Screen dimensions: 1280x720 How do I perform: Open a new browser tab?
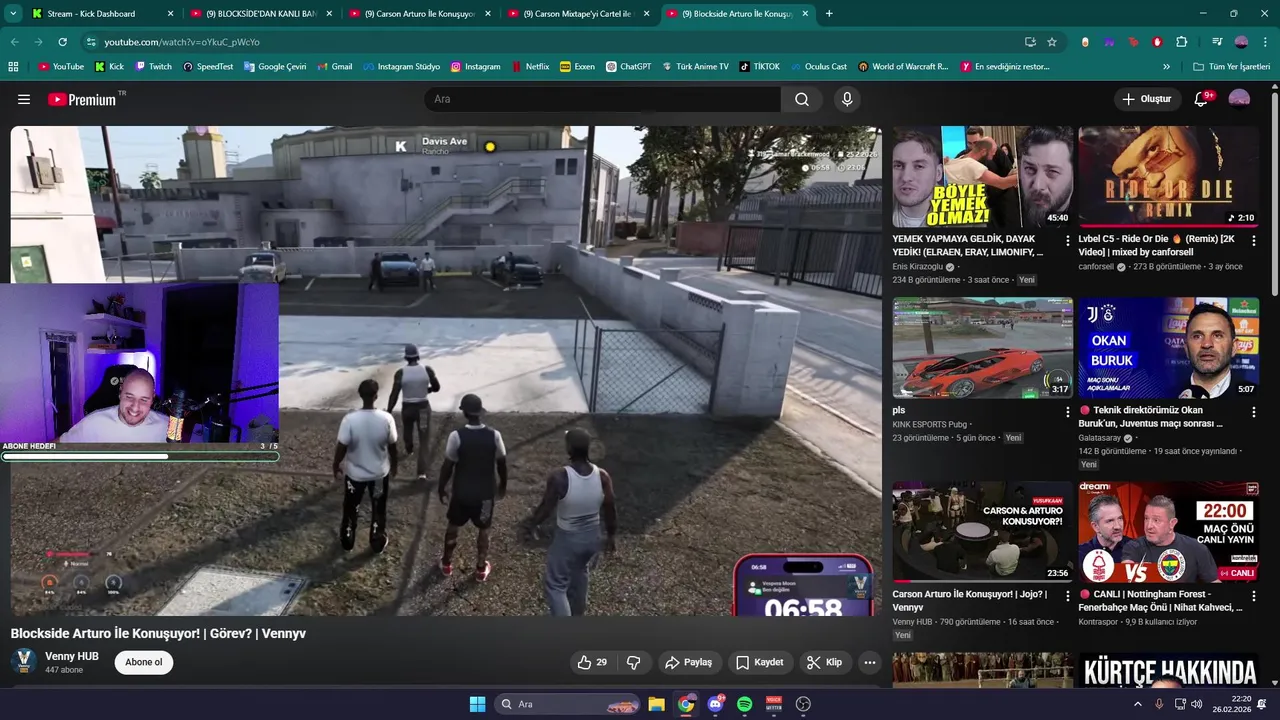[829, 14]
